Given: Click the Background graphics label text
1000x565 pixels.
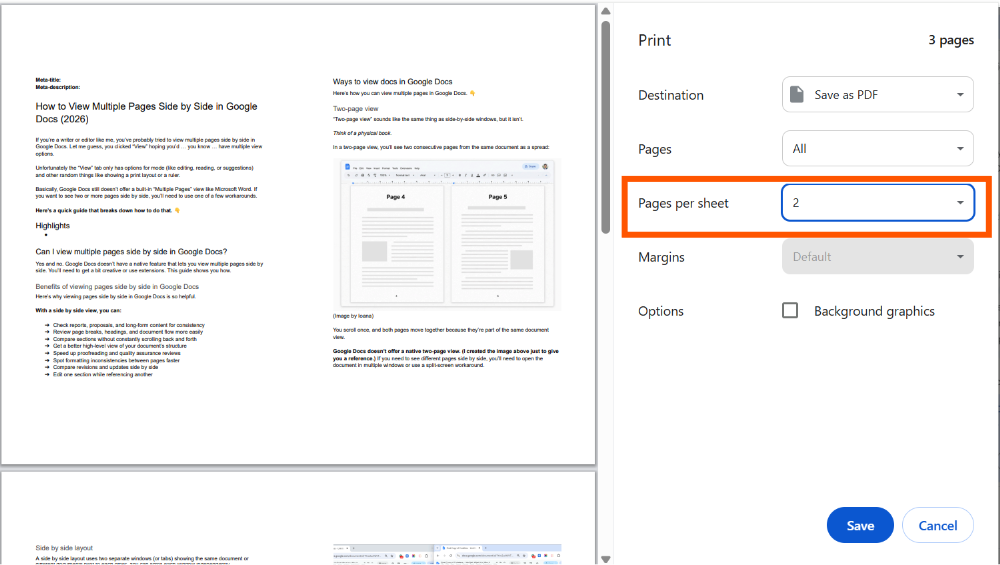Looking at the screenshot, I should pyautogui.click(x=874, y=311).
